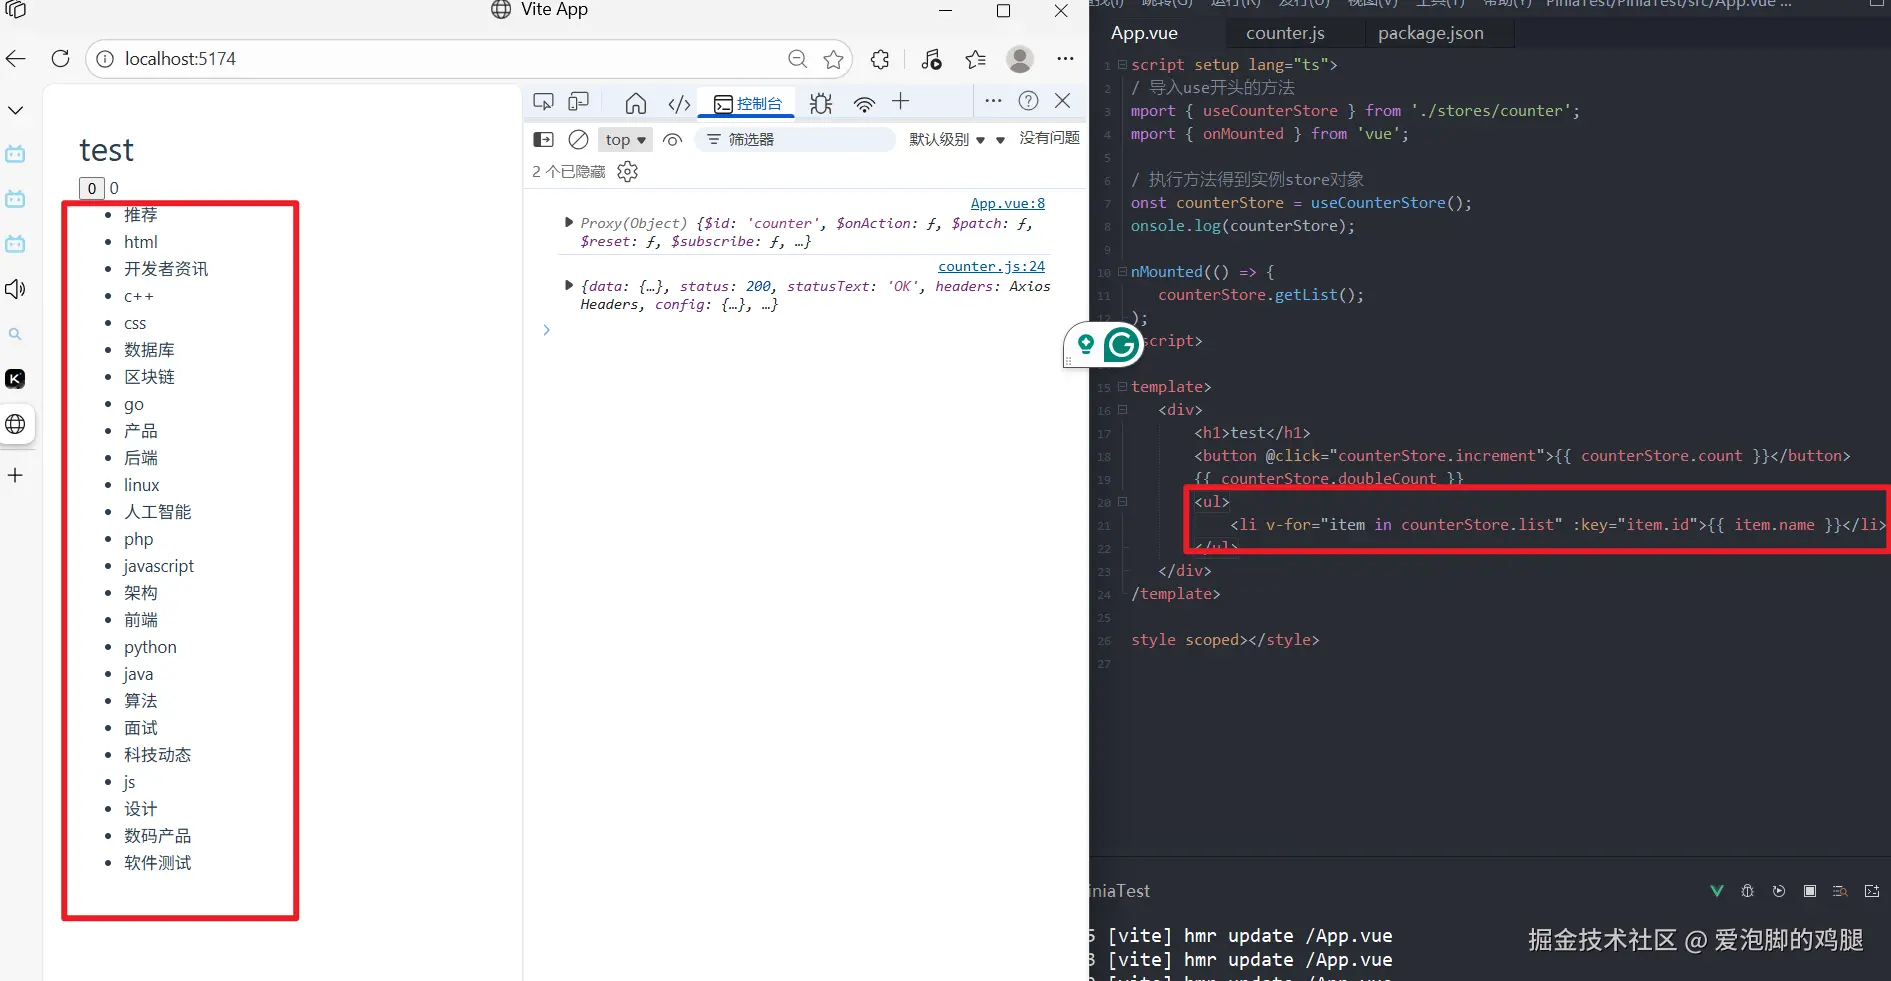
Task: Click the 'javascript' list item
Action: point(159,566)
